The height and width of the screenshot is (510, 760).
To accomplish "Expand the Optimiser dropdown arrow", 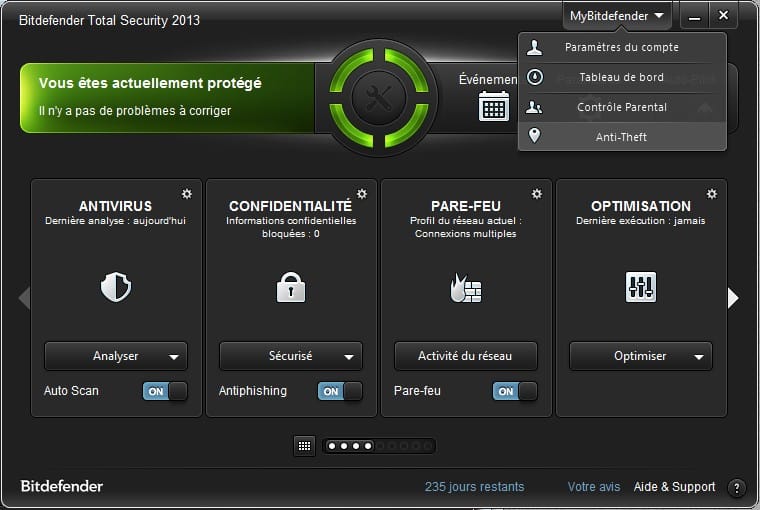I will (x=698, y=357).
